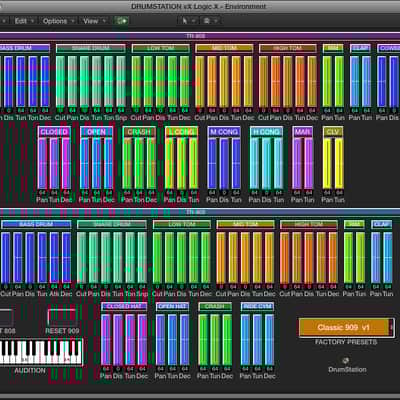Click the RIDE CYM Pan slider
The image size is (400, 400).
pos(245,339)
